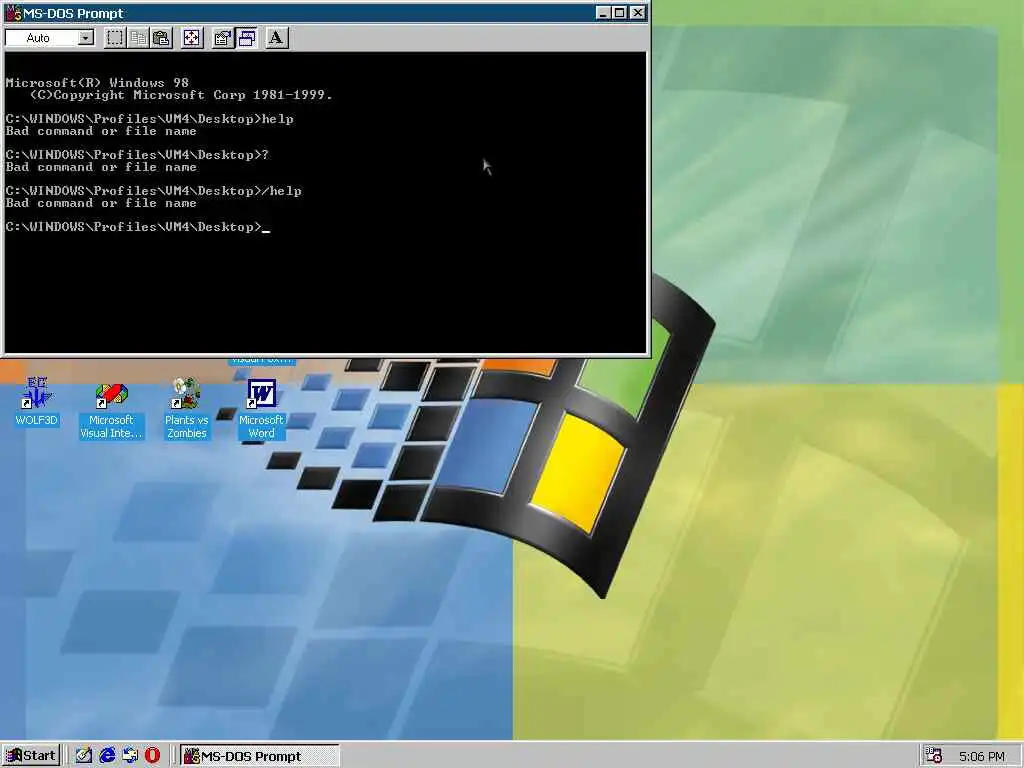Click the MS-DOS window system menu icon
Image resolution: width=1024 pixels, height=768 pixels.
pyautogui.click(x=13, y=13)
